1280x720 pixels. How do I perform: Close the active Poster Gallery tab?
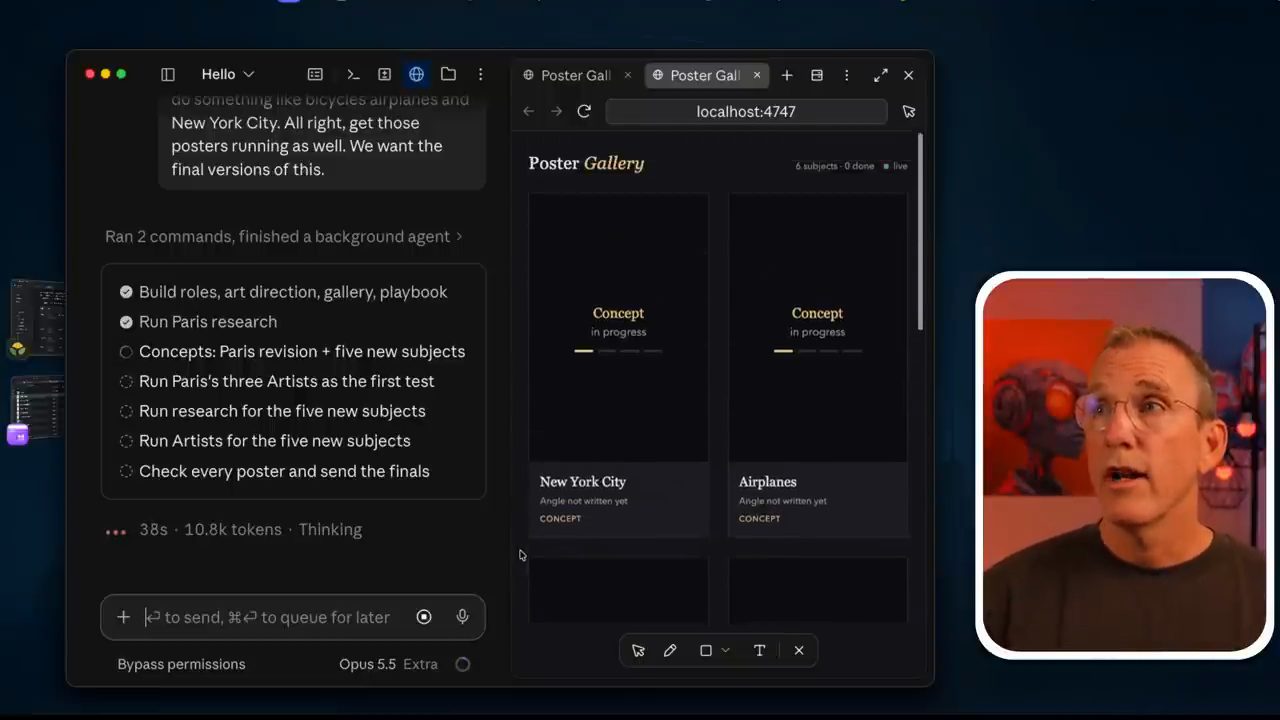tap(757, 75)
